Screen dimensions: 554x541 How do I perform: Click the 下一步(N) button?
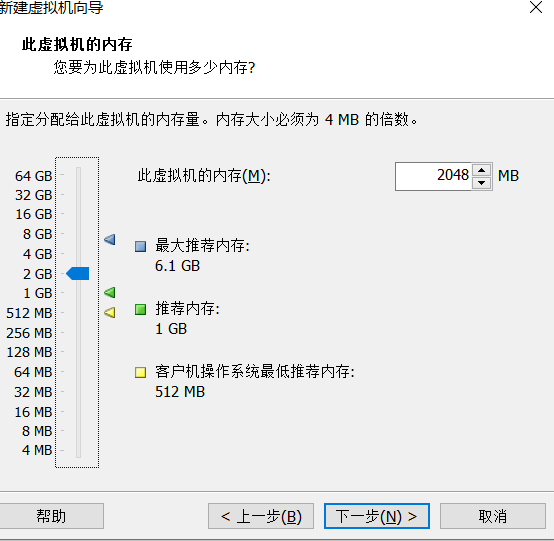[377, 516]
